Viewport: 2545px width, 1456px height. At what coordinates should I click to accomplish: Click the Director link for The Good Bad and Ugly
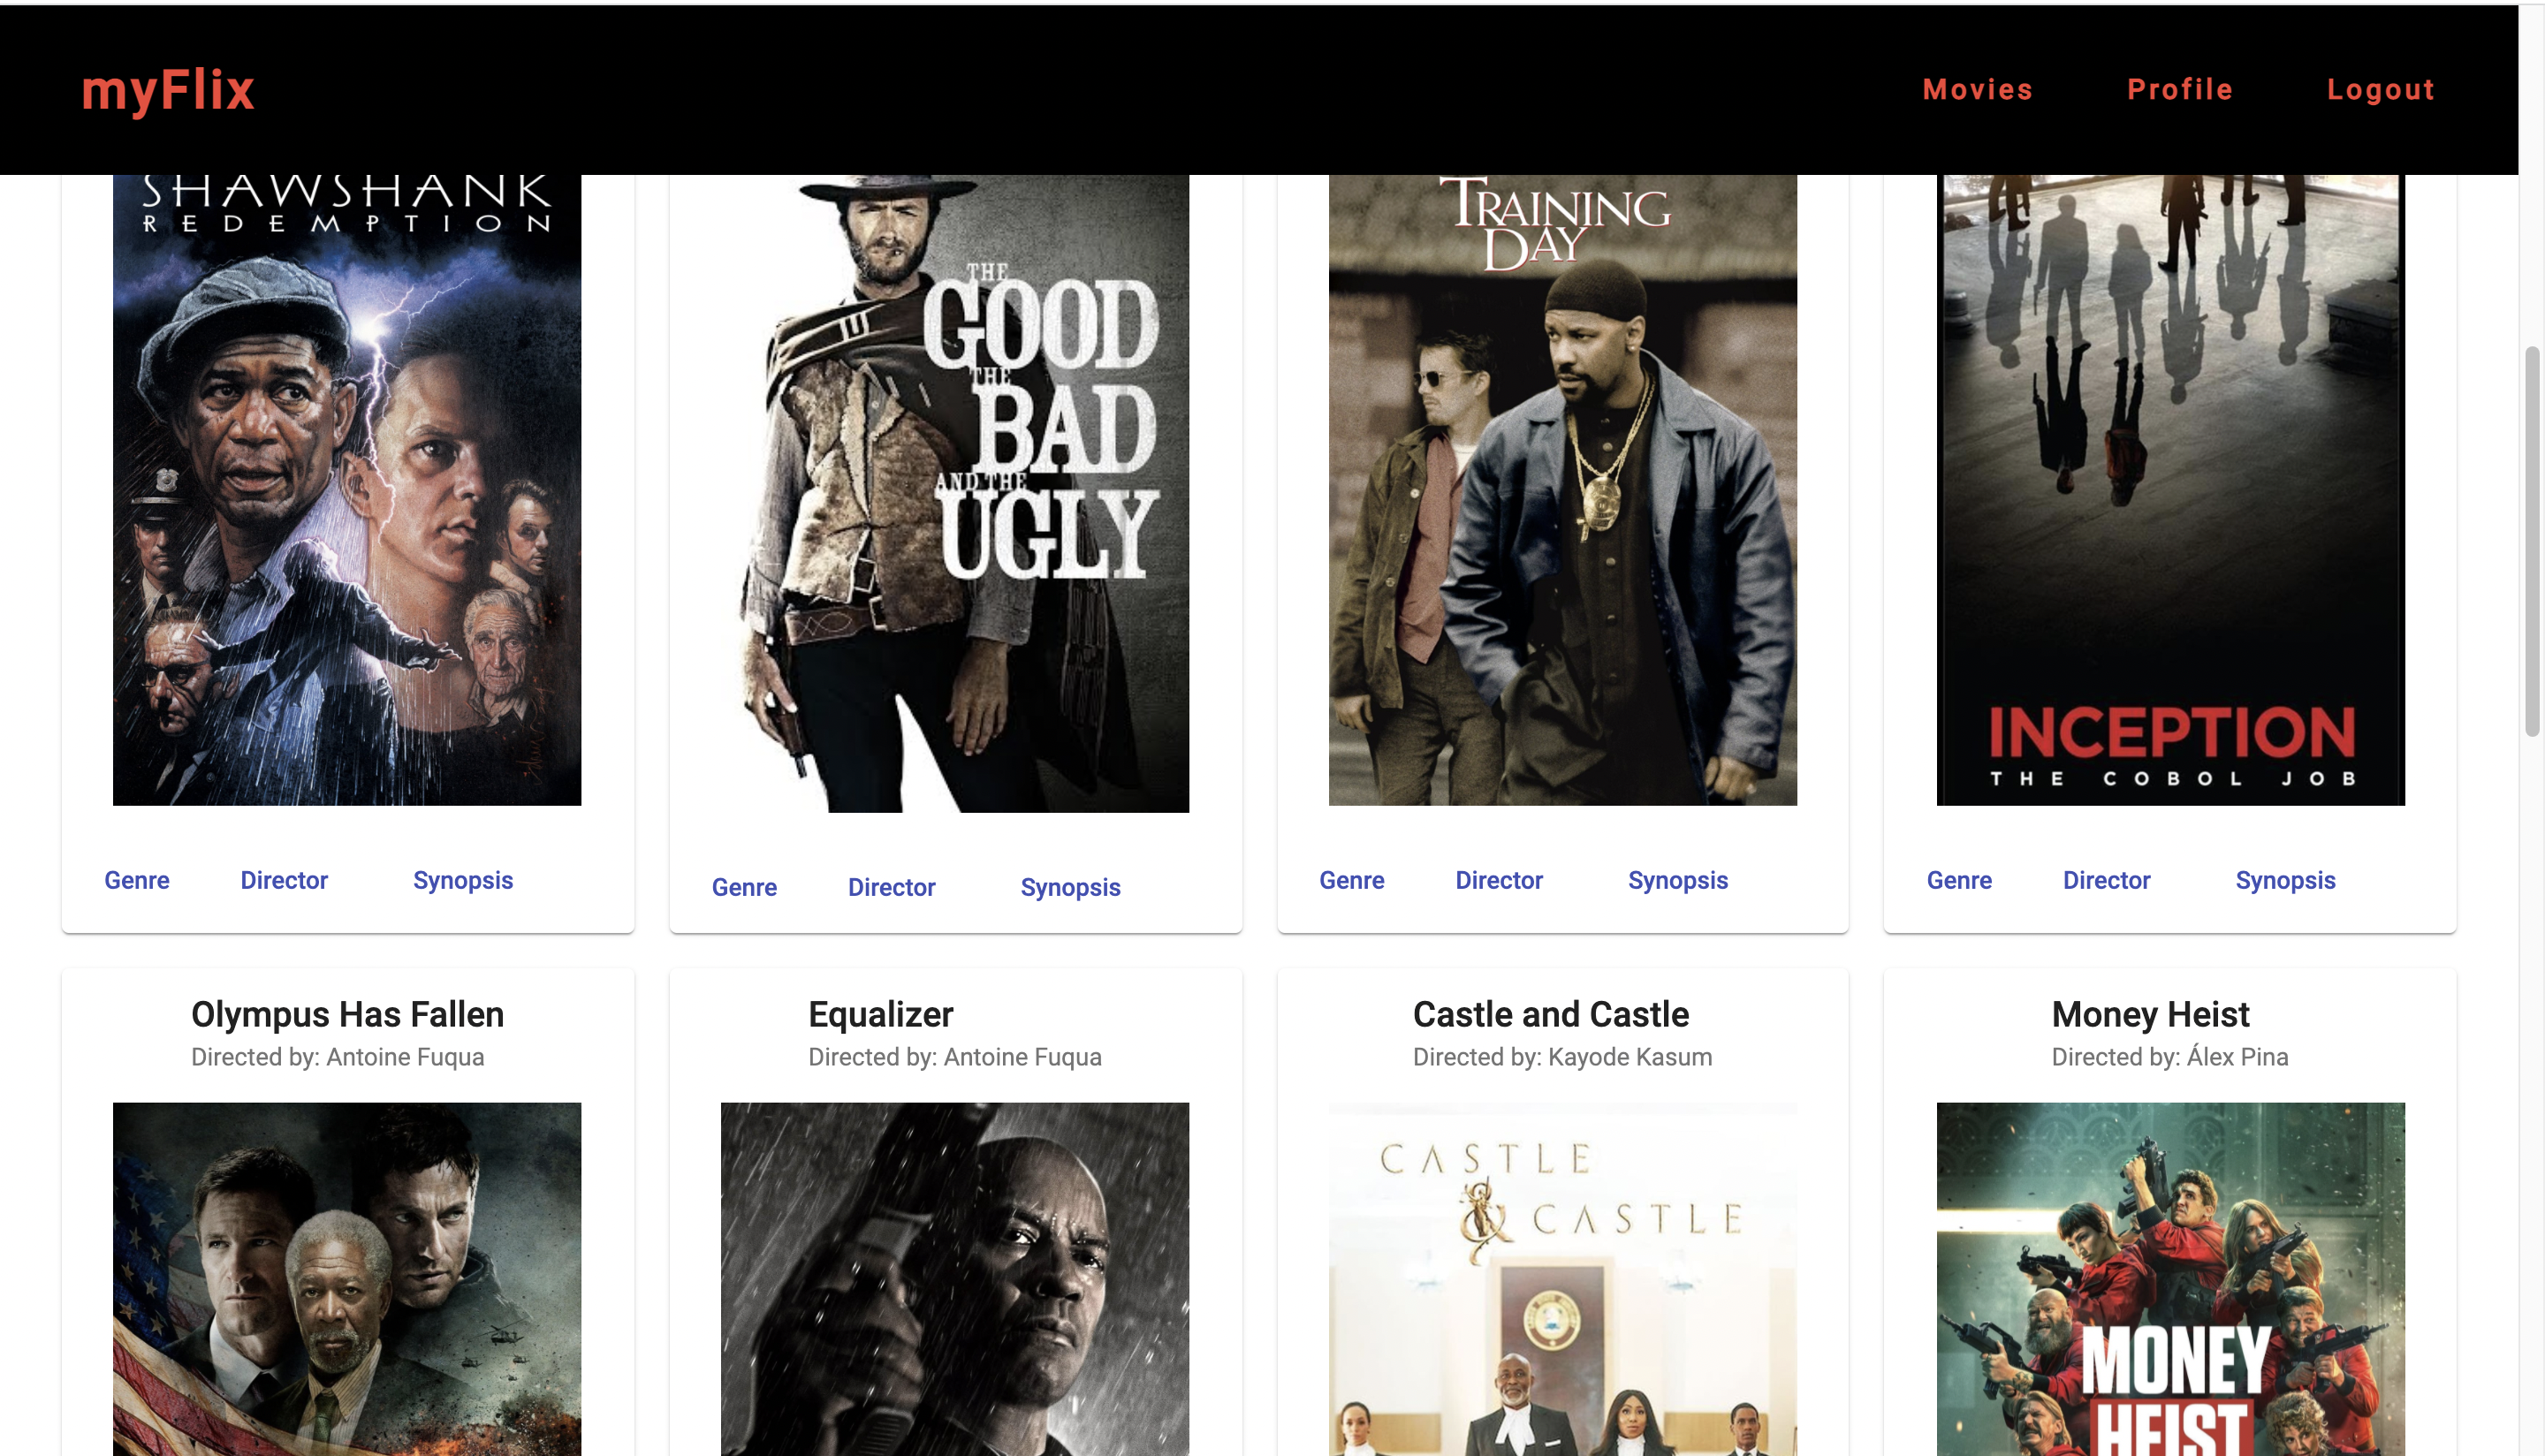click(892, 888)
